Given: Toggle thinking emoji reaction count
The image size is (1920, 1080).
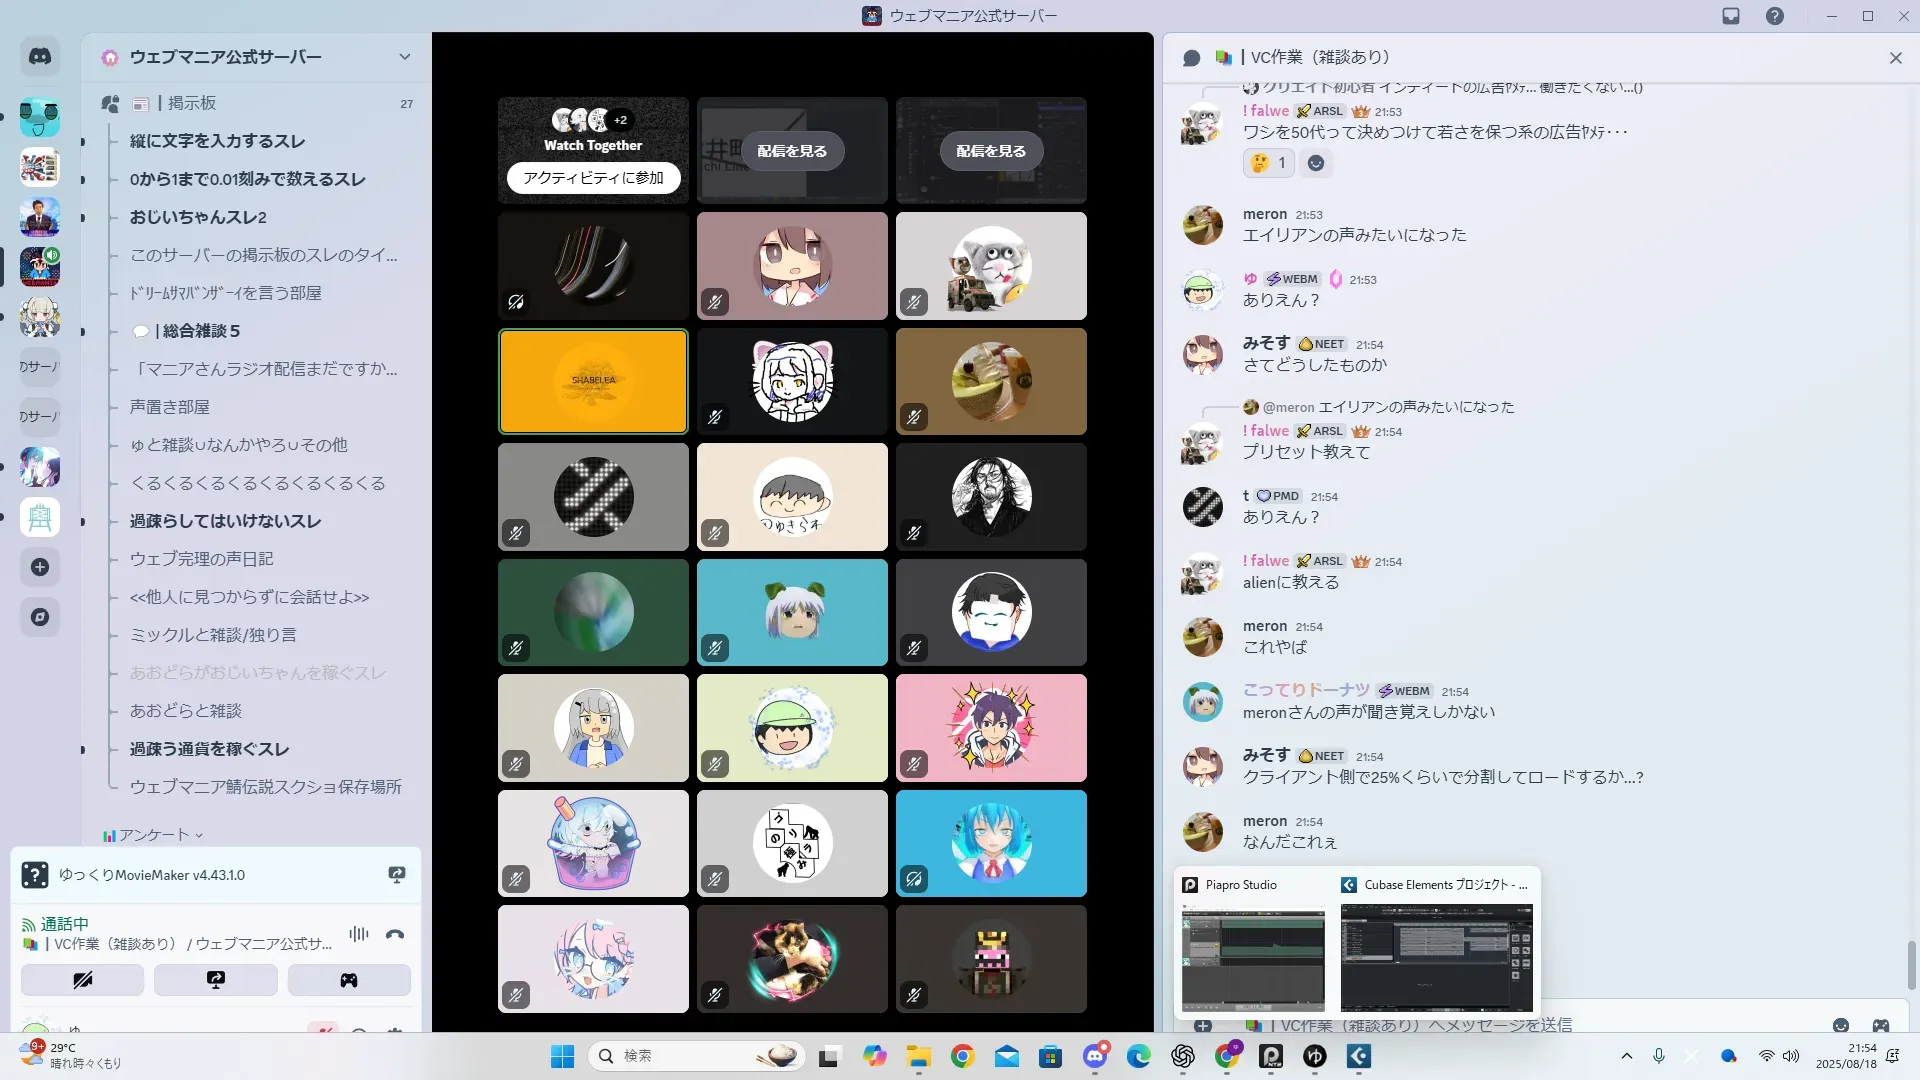Looking at the screenshot, I should click(x=1268, y=163).
